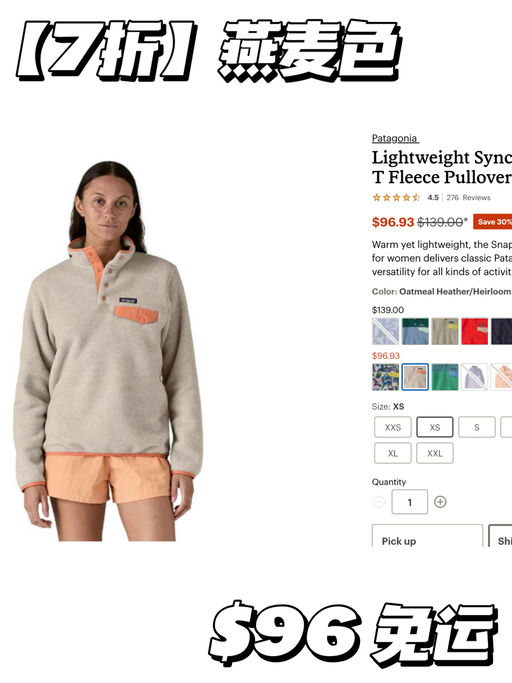
Task: Choose size XXL
Action: [x=435, y=453]
